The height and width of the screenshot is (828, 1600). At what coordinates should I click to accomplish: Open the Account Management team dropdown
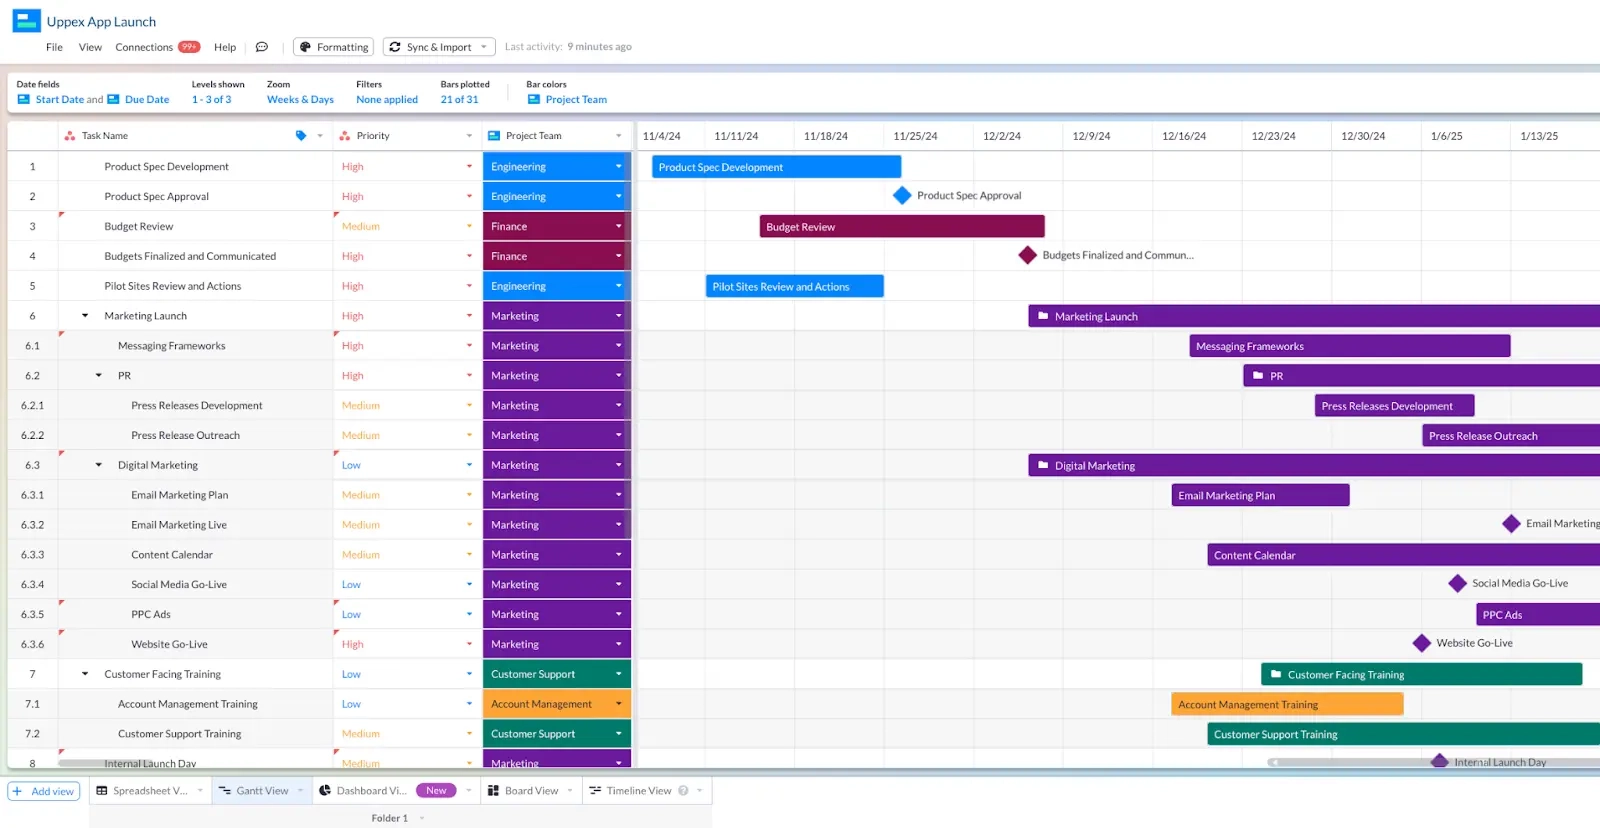pos(618,704)
